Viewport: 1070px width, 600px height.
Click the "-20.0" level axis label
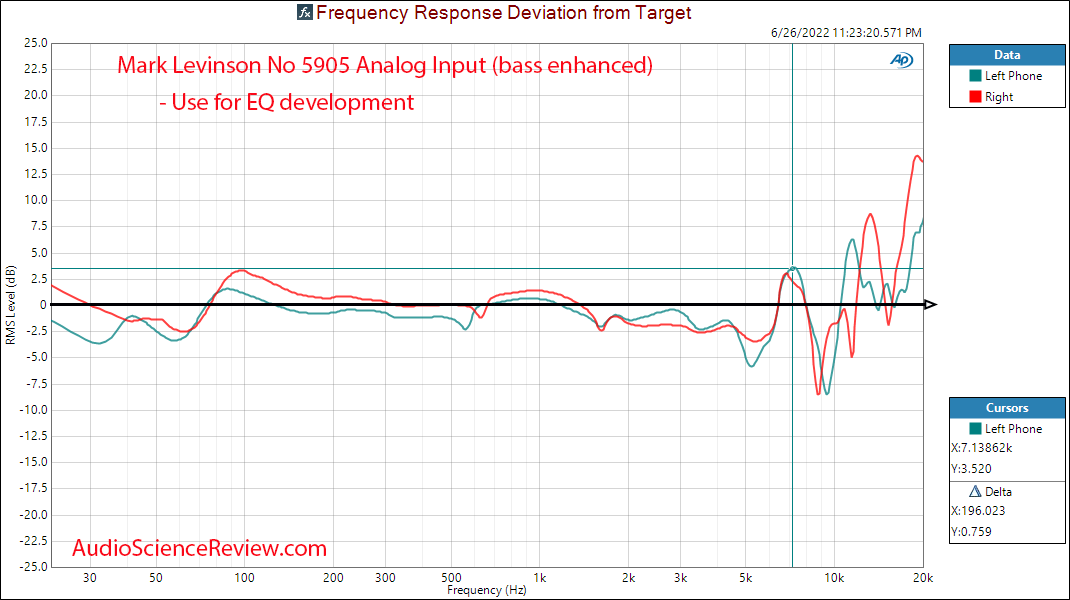tap(34, 515)
